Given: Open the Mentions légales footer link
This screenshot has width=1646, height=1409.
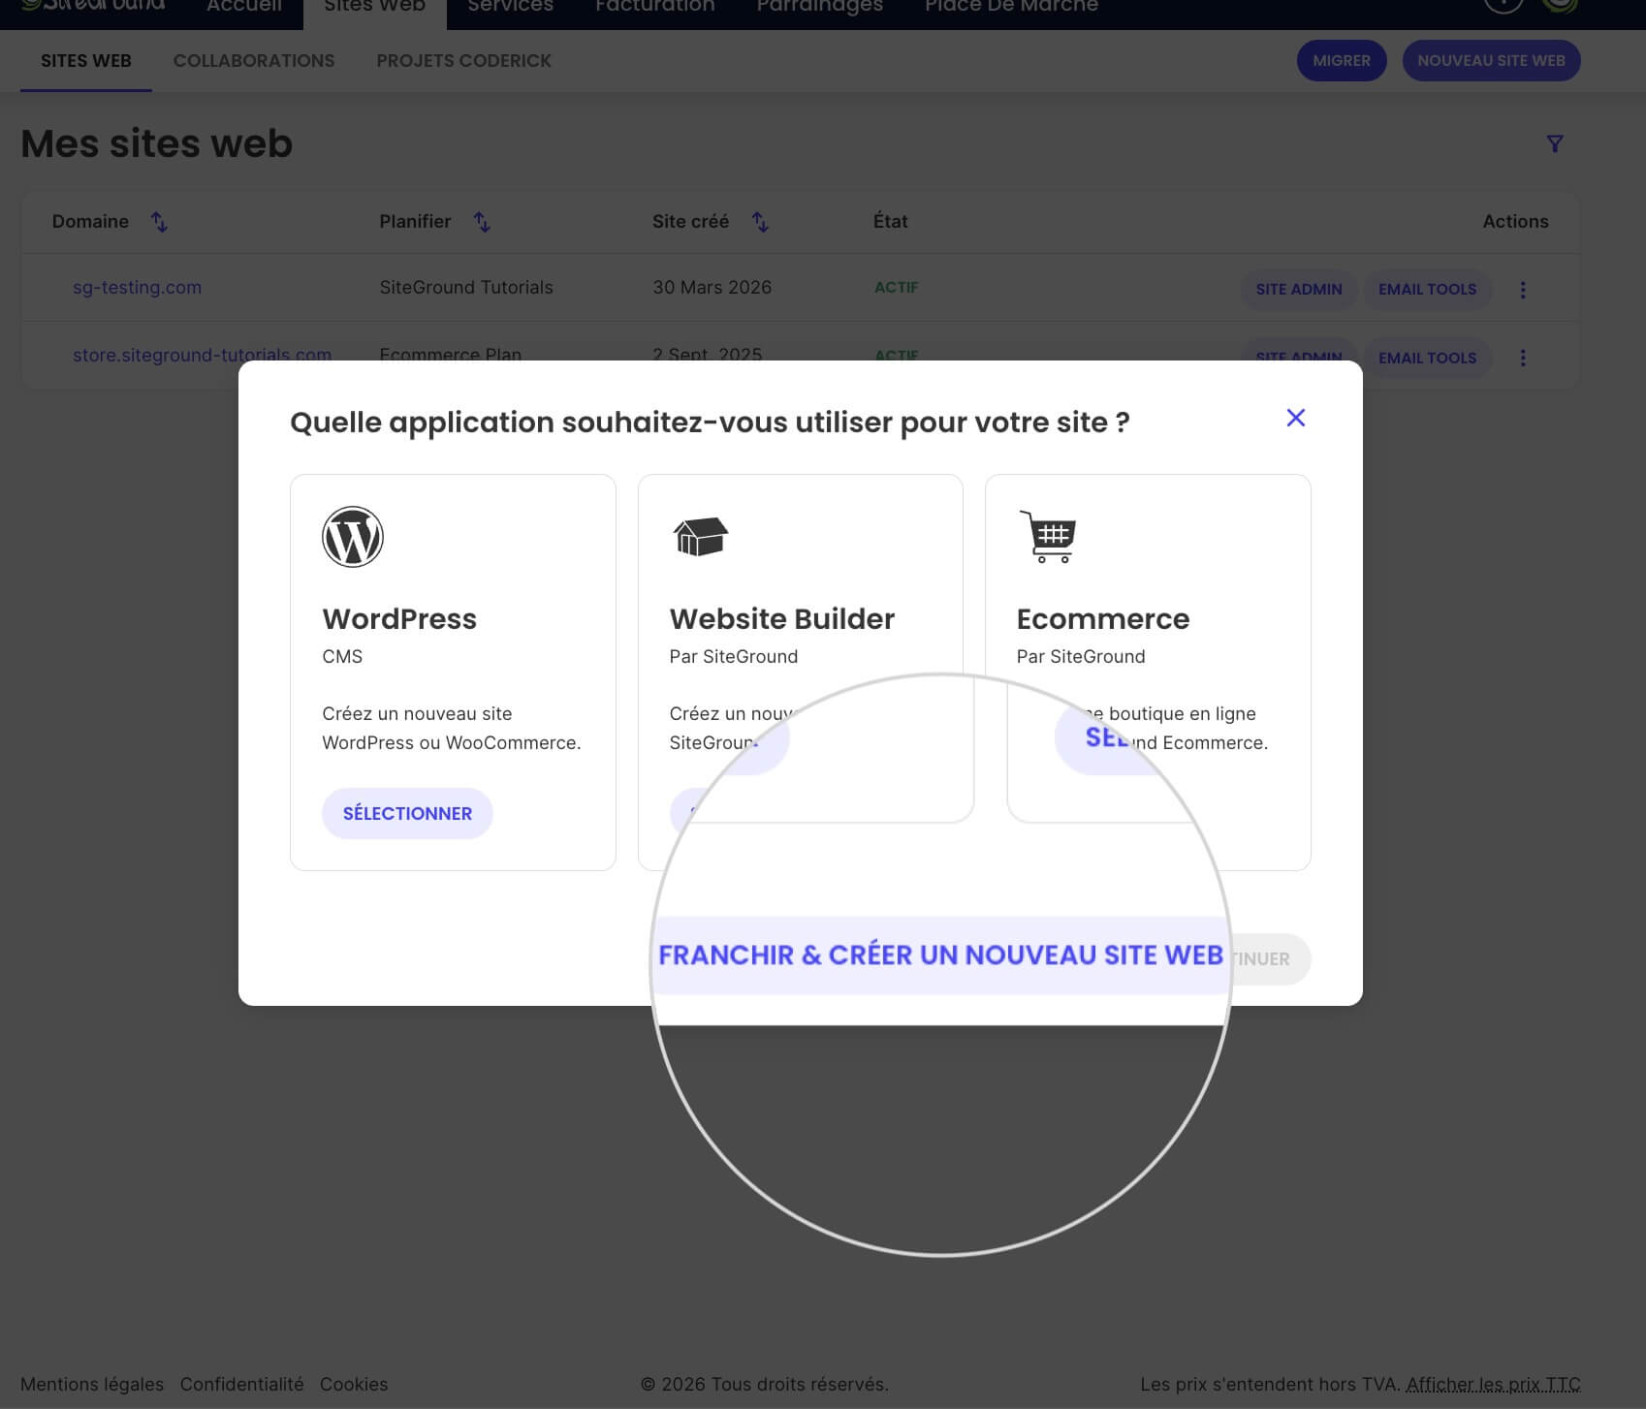Looking at the screenshot, I should [x=92, y=1384].
